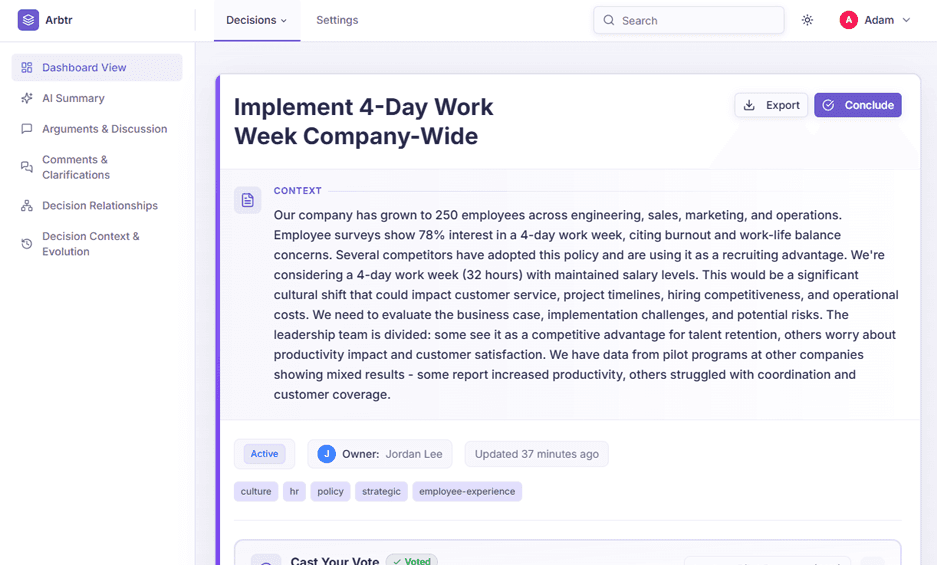Click the Owner: Jordan Lee chip
The width and height of the screenshot is (937, 565).
(x=379, y=454)
